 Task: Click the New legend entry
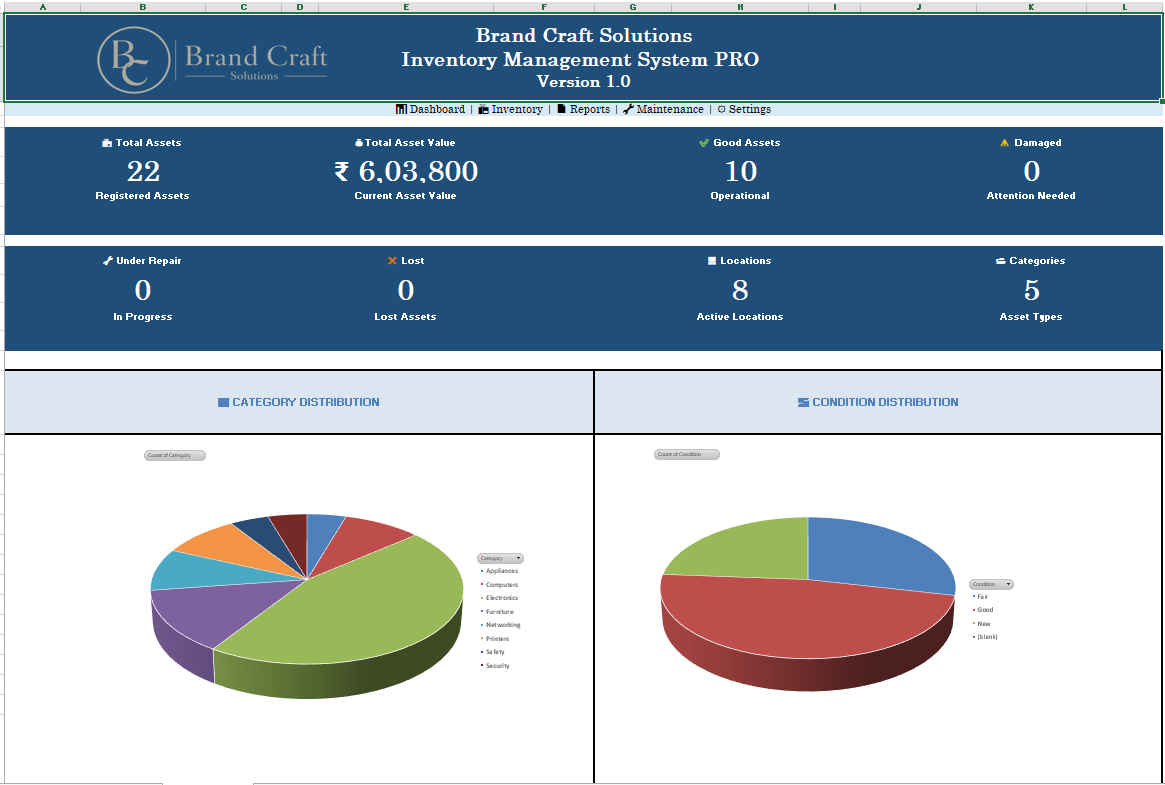983,624
